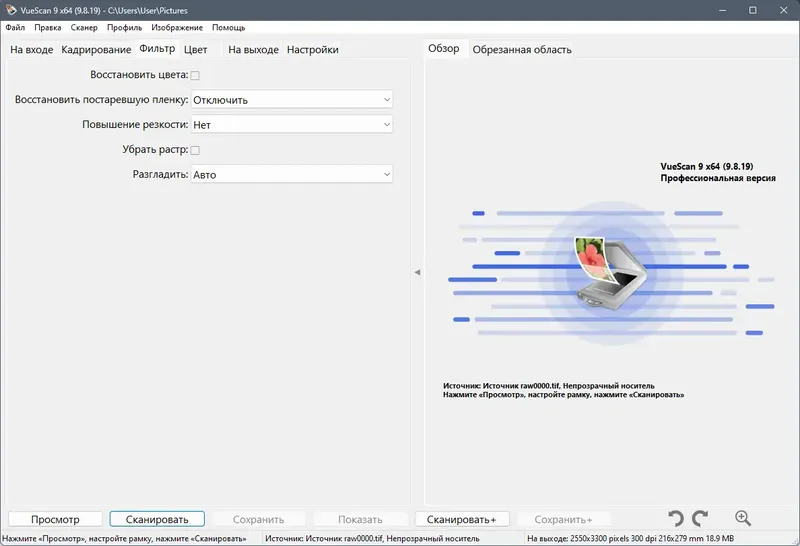This screenshot has width=800, height=546.
Task: Select the «Фильтр» tab
Action: pyautogui.click(x=157, y=48)
